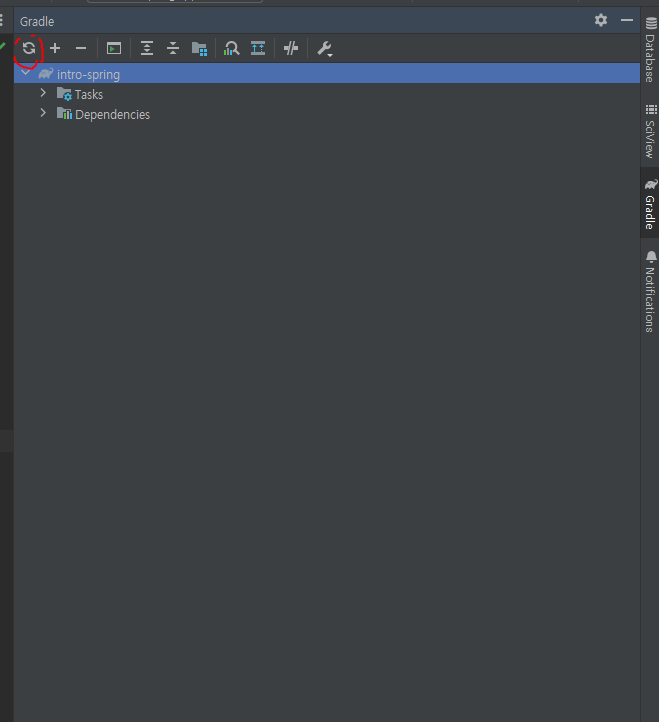Open Gradle panel options gear
Image resolution: width=659 pixels, height=722 pixels.
pos(601,20)
